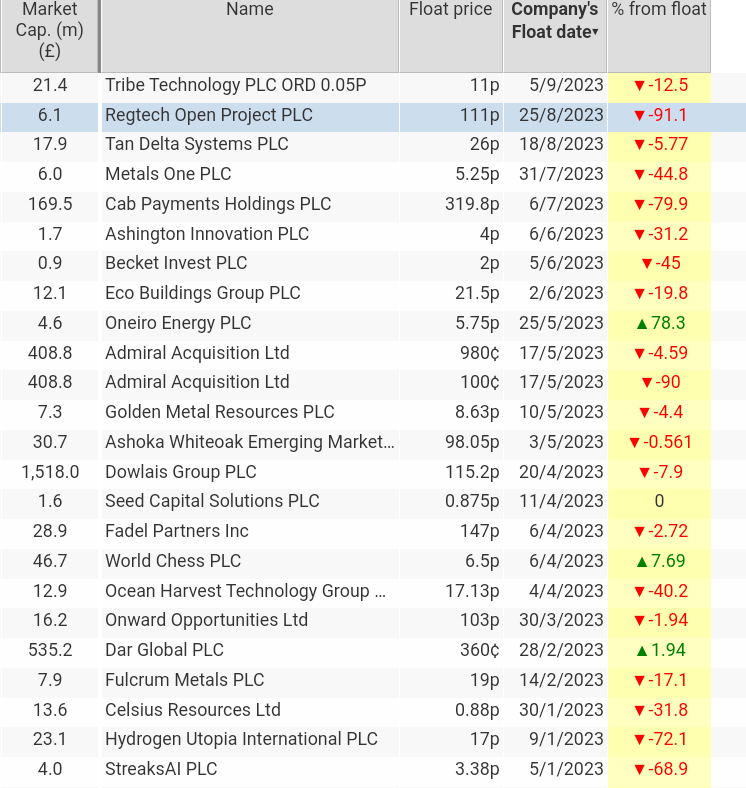Click the green up arrow beside 7.69
Image resolution: width=746 pixels, height=788 pixels.
pos(641,562)
